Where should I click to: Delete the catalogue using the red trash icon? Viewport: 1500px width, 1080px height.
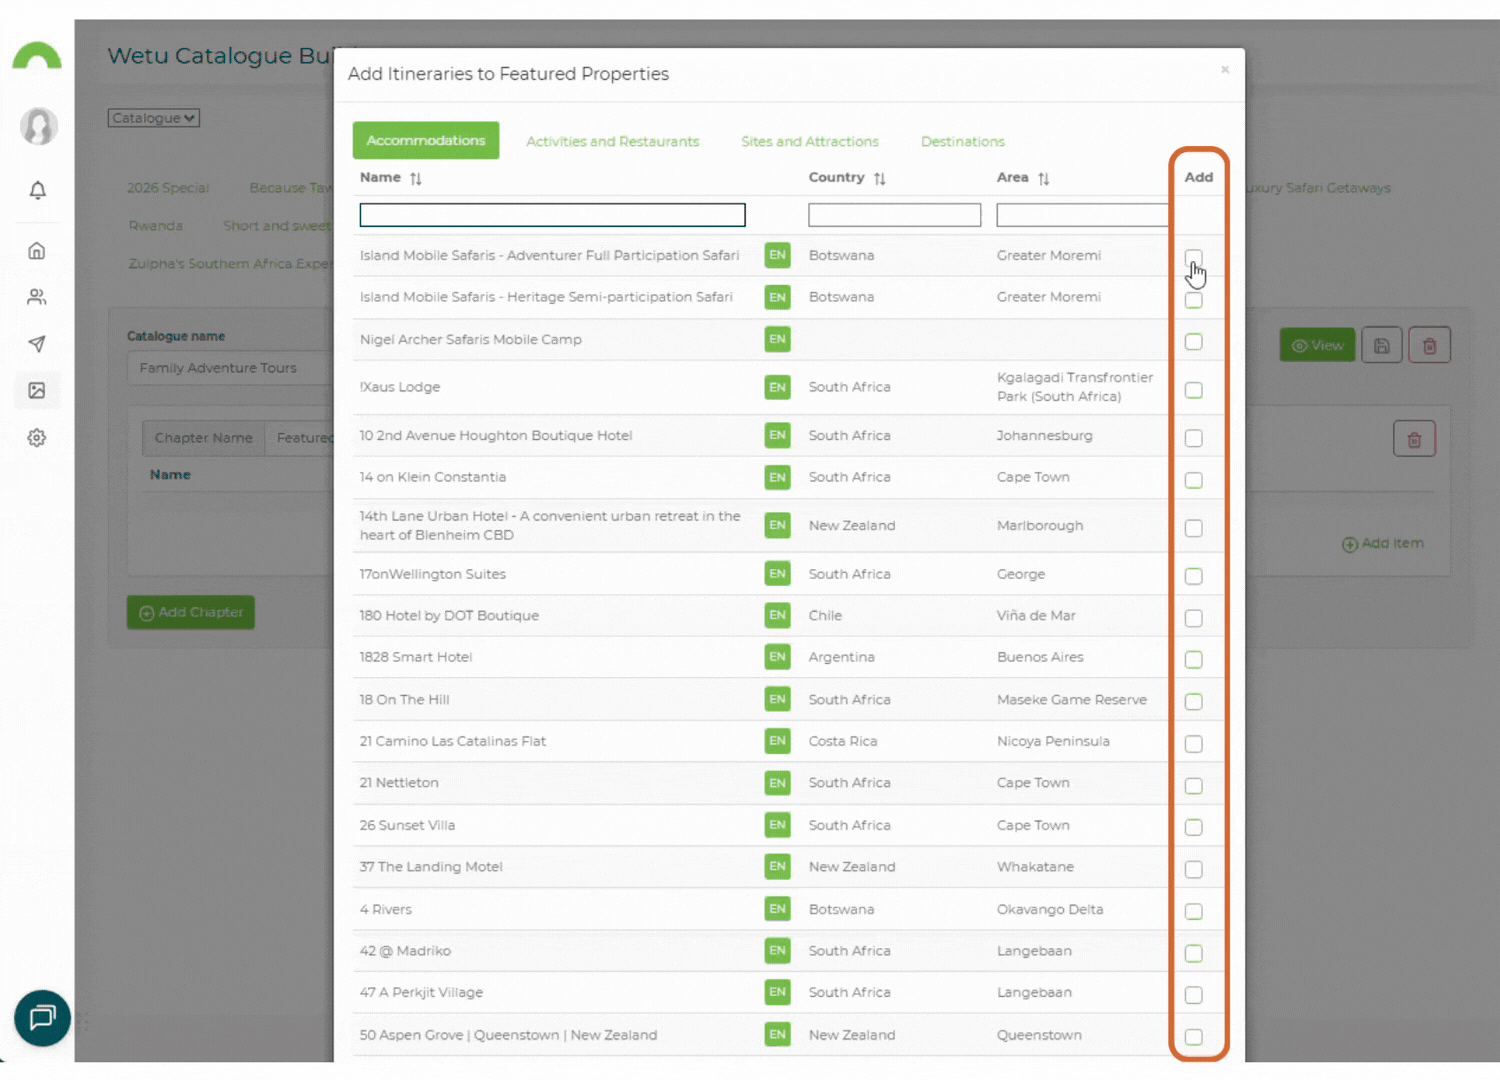tap(1429, 344)
